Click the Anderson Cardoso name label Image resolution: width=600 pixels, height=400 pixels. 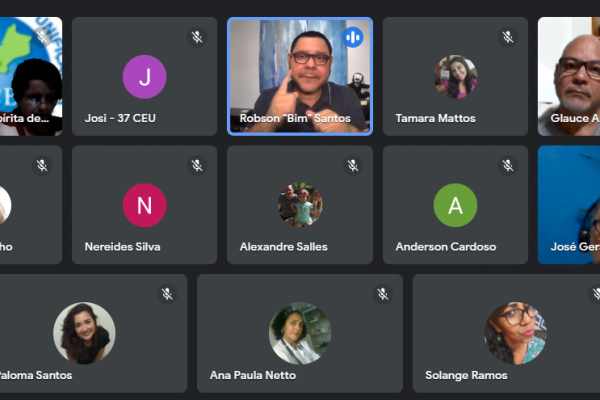(x=446, y=247)
